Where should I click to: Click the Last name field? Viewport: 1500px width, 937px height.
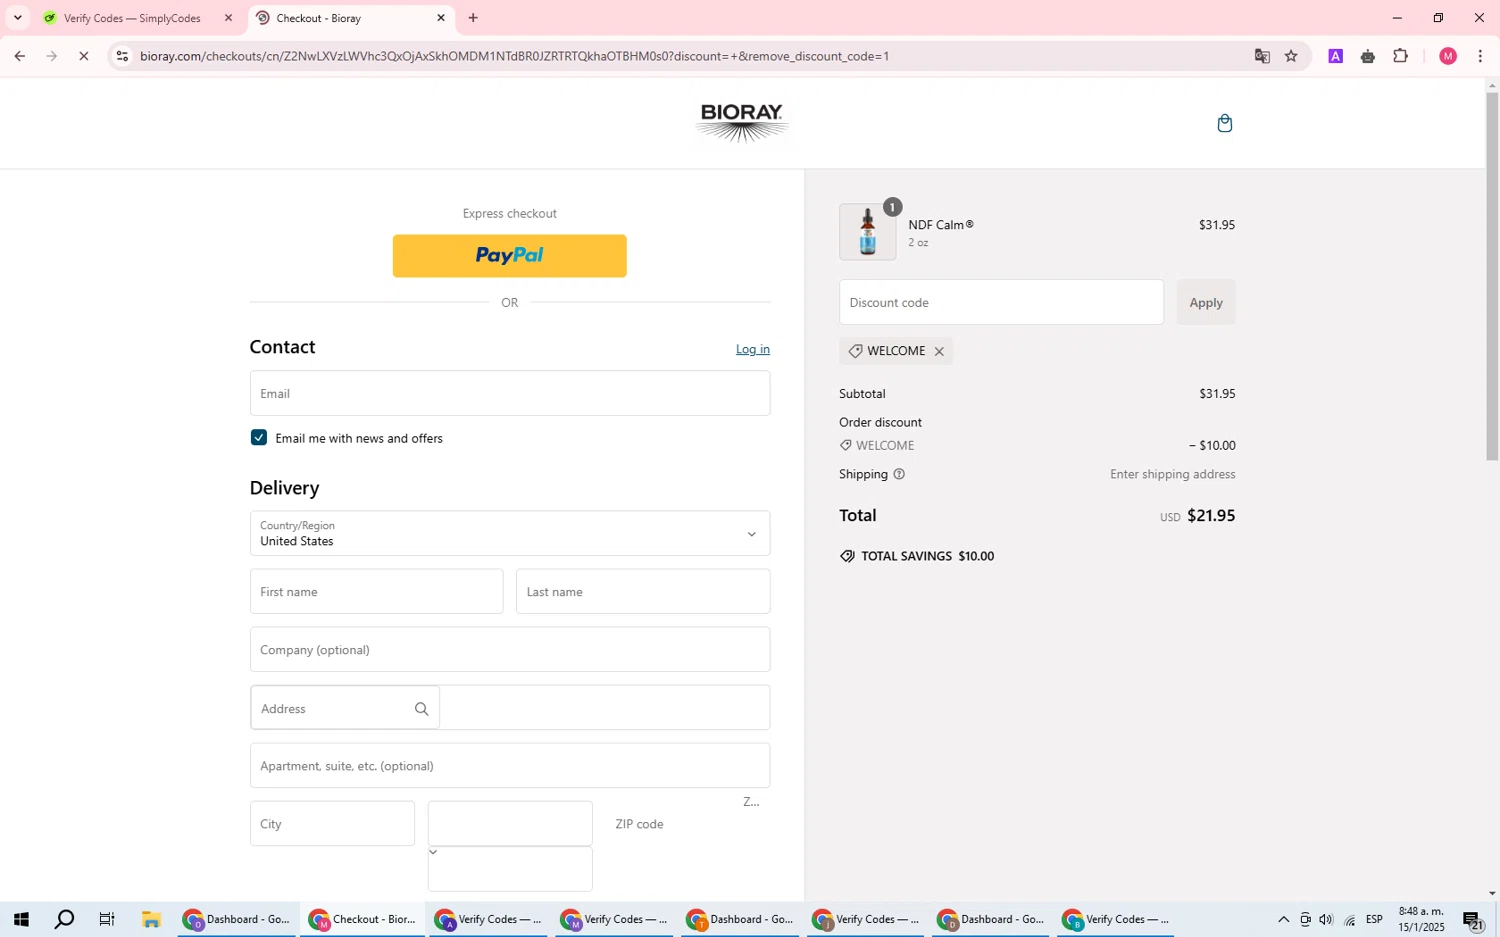coord(643,592)
